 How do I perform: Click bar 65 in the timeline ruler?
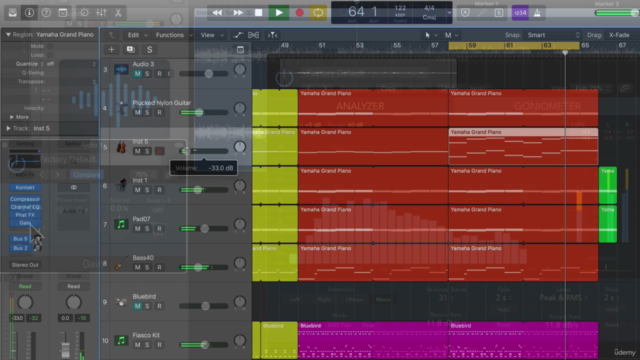pyautogui.click(x=585, y=45)
